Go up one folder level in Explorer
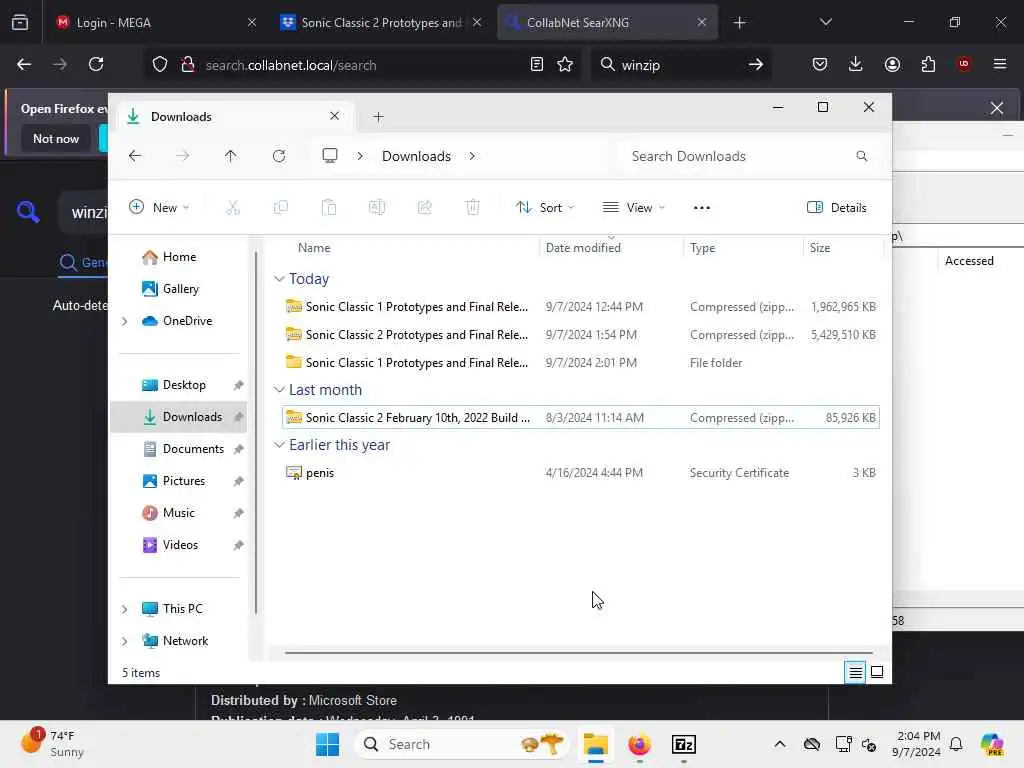Viewport: 1024px width, 768px height. click(231, 156)
